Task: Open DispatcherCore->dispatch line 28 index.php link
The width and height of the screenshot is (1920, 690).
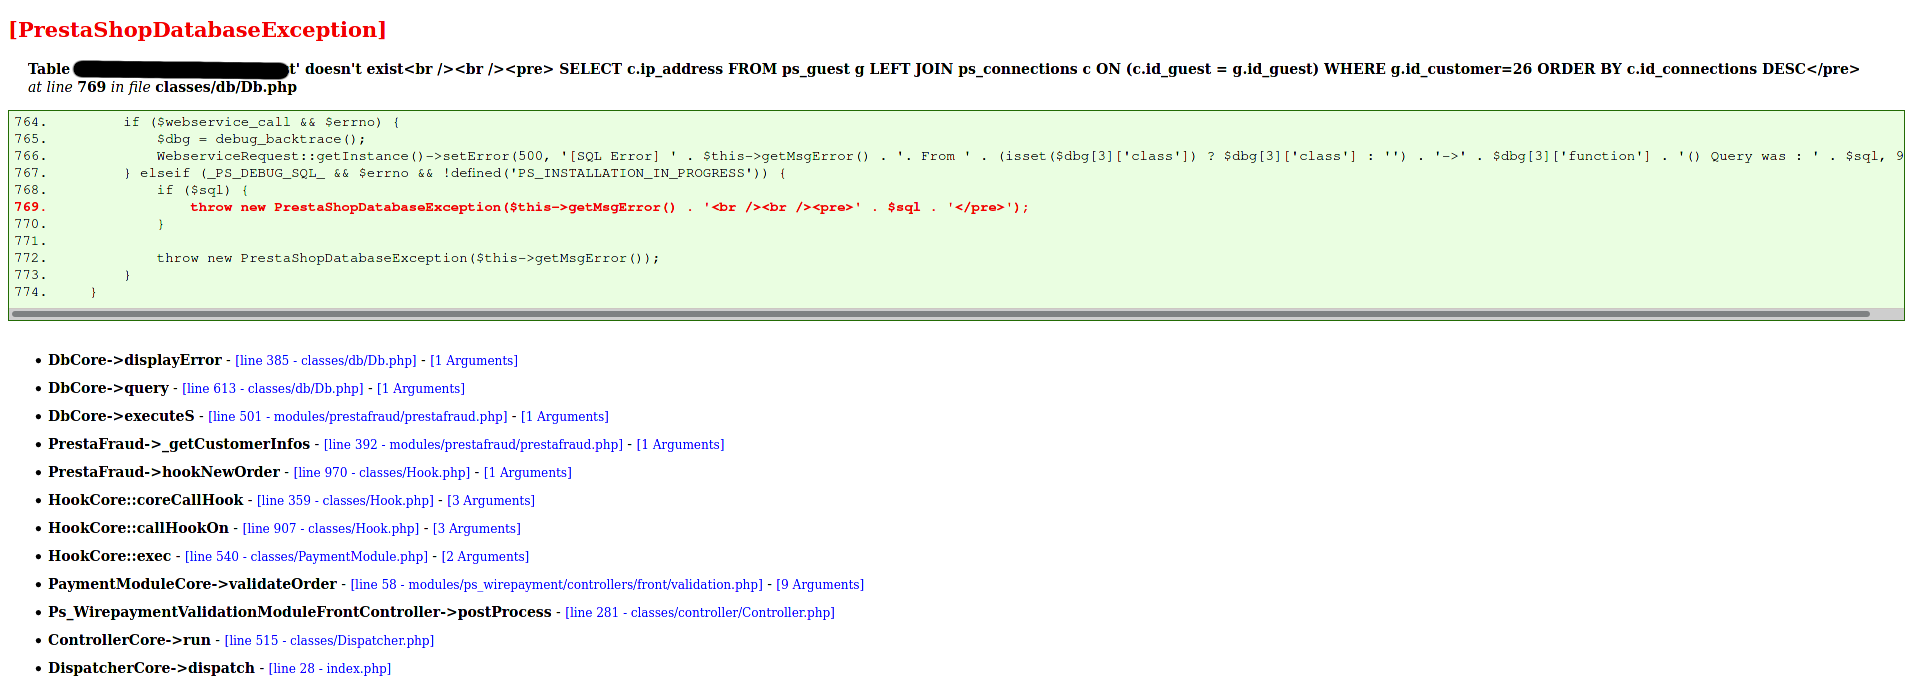Action: (x=330, y=669)
